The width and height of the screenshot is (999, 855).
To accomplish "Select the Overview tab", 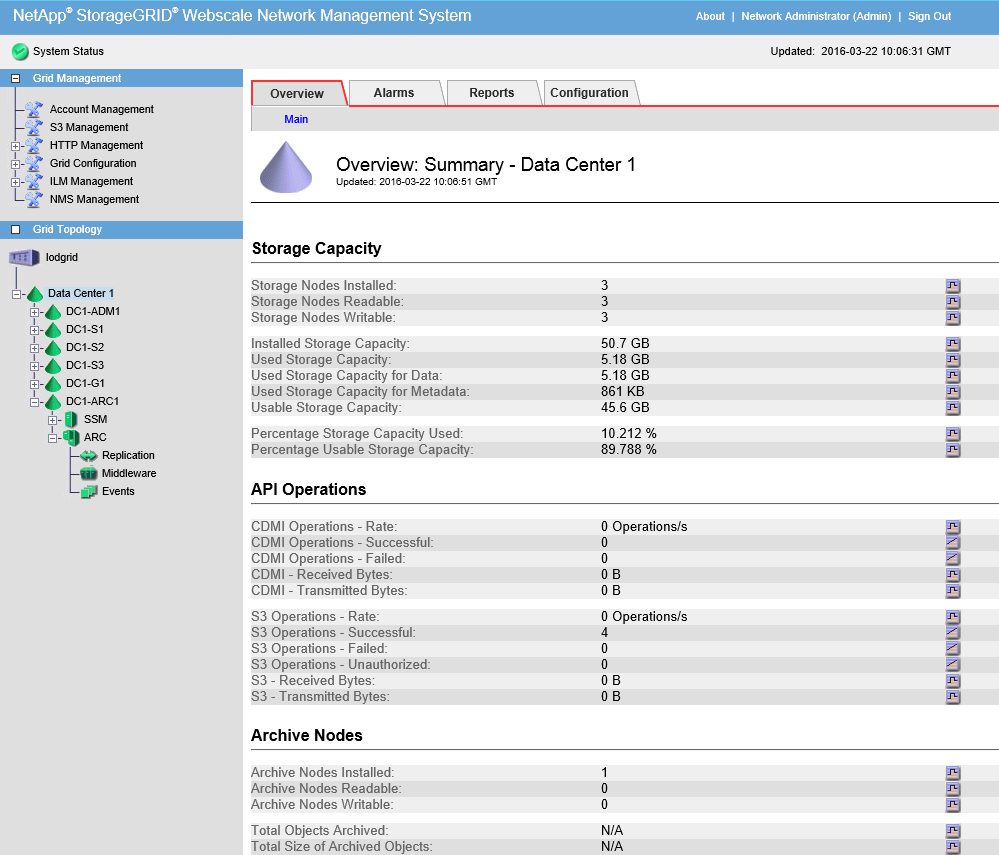I will click(298, 94).
